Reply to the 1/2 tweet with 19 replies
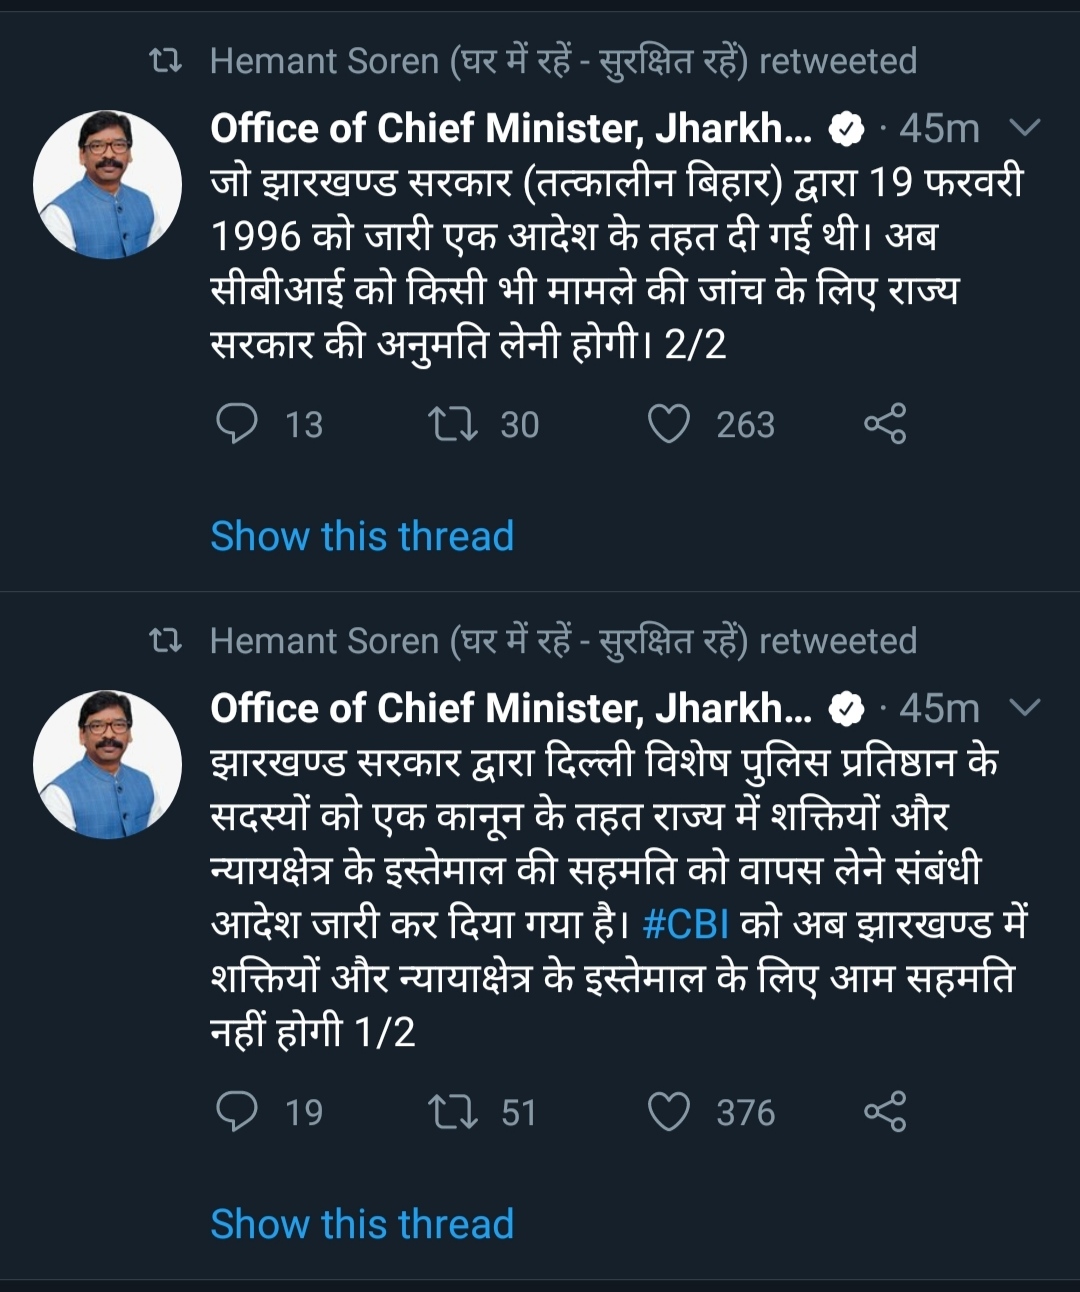1080x1292 pixels. point(238,1112)
